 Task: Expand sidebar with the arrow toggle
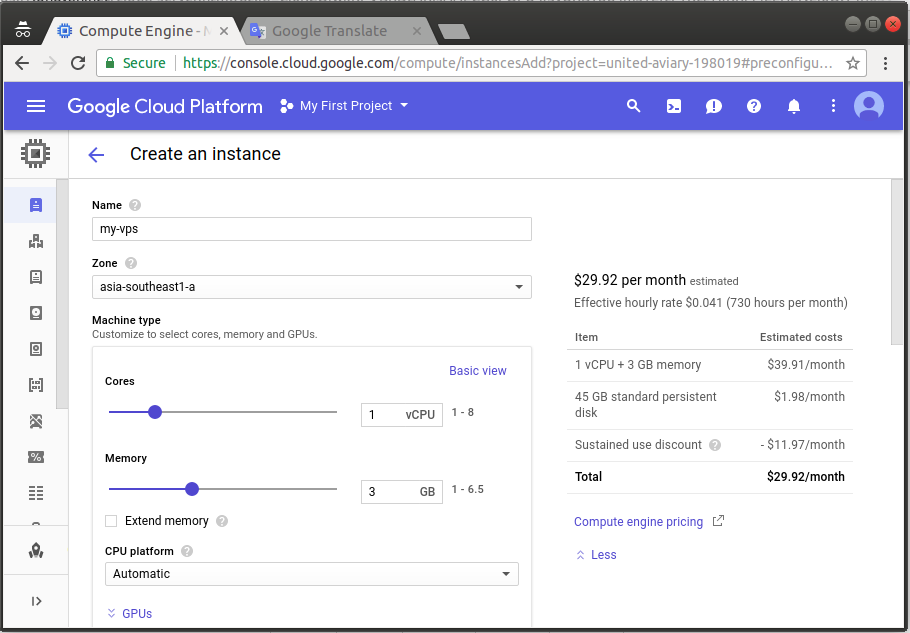(36, 601)
